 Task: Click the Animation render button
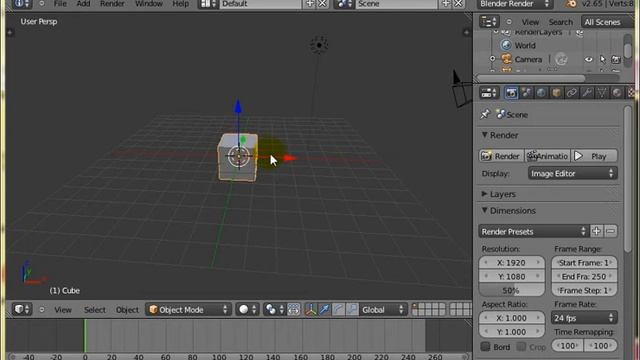547,156
